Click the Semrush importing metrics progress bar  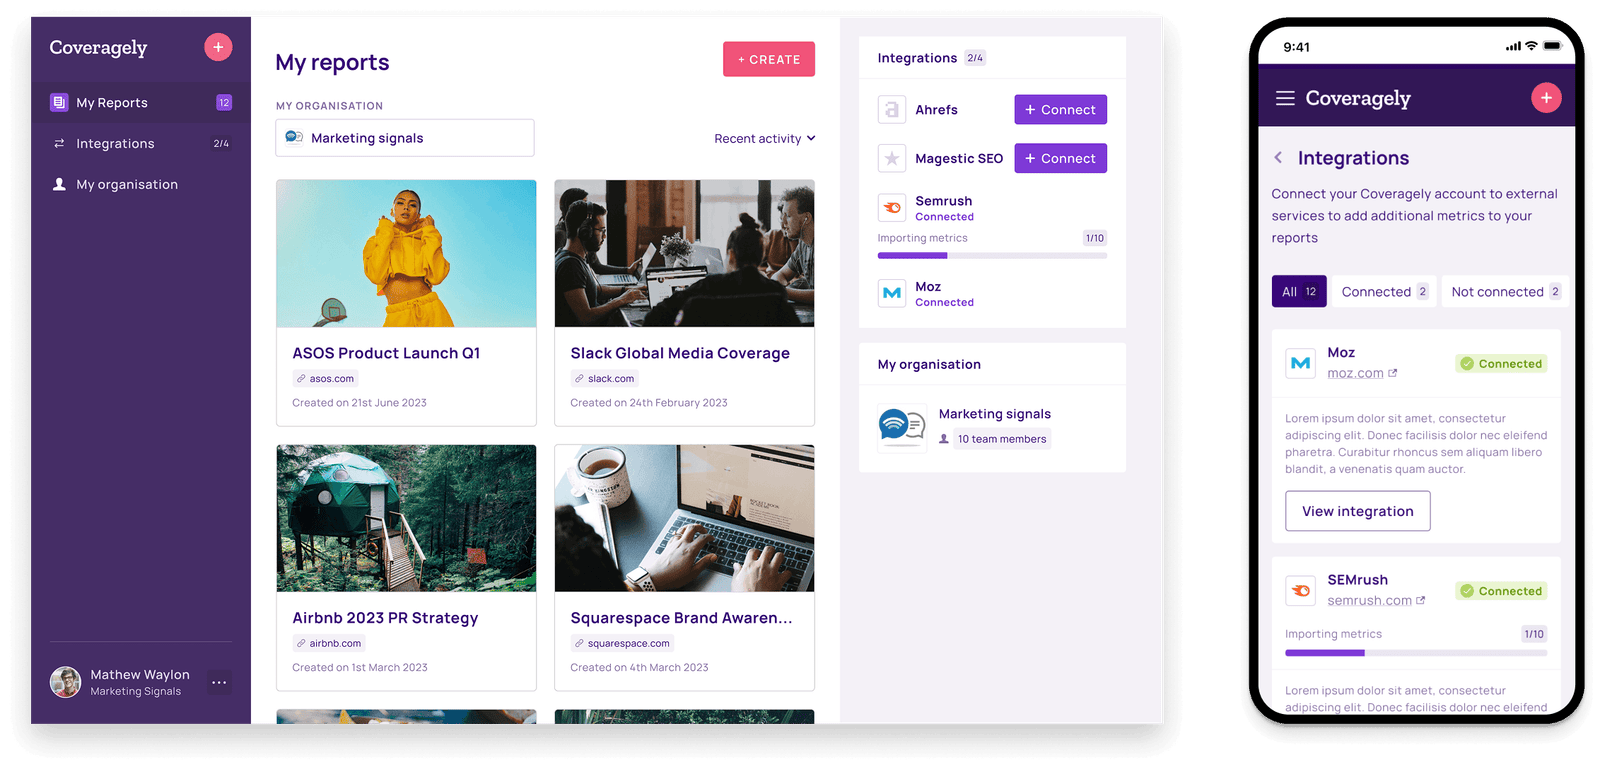(x=992, y=256)
